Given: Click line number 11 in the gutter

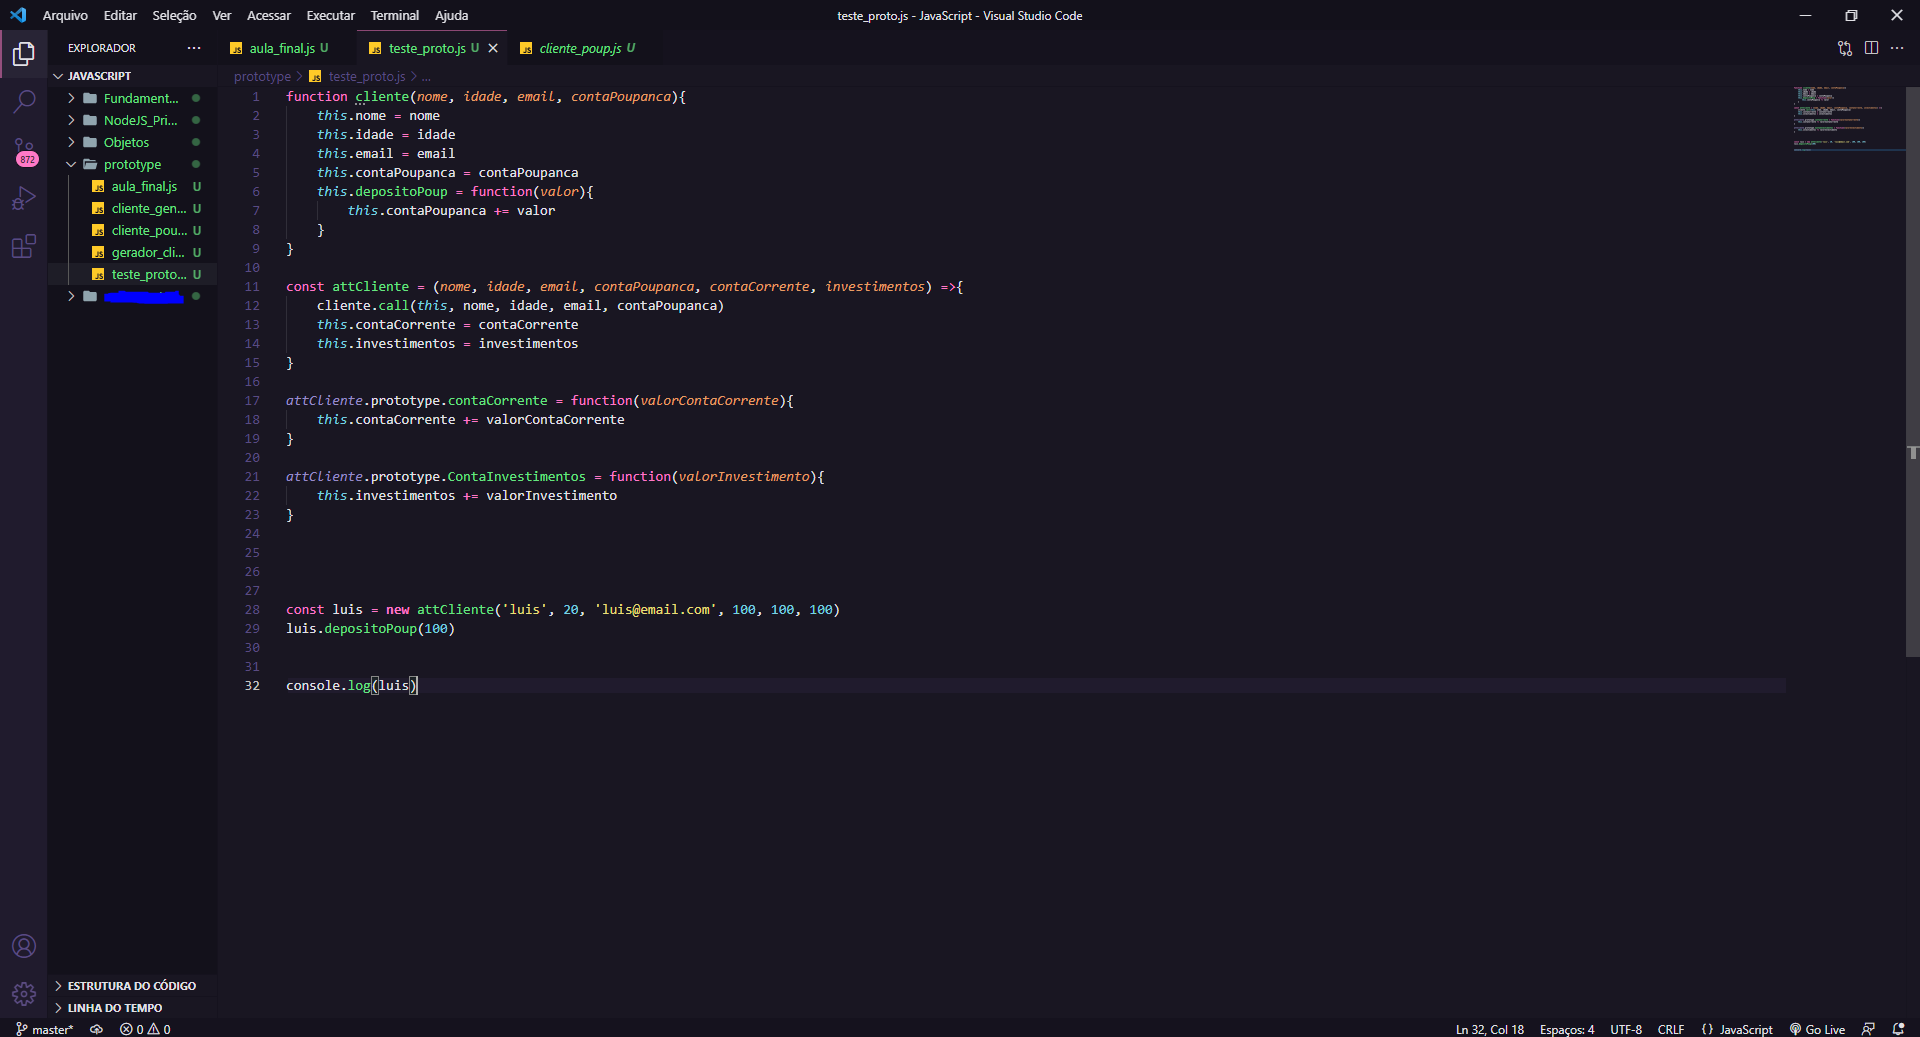Looking at the screenshot, I should [252, 286].
